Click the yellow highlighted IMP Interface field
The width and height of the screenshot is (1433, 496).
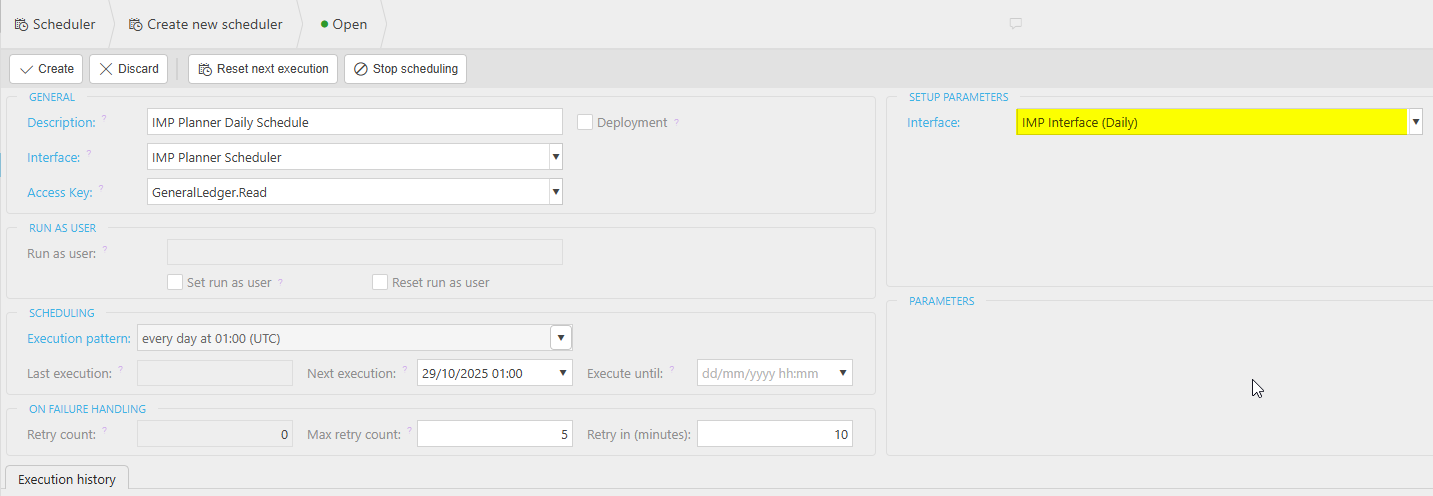(1211, 122)
